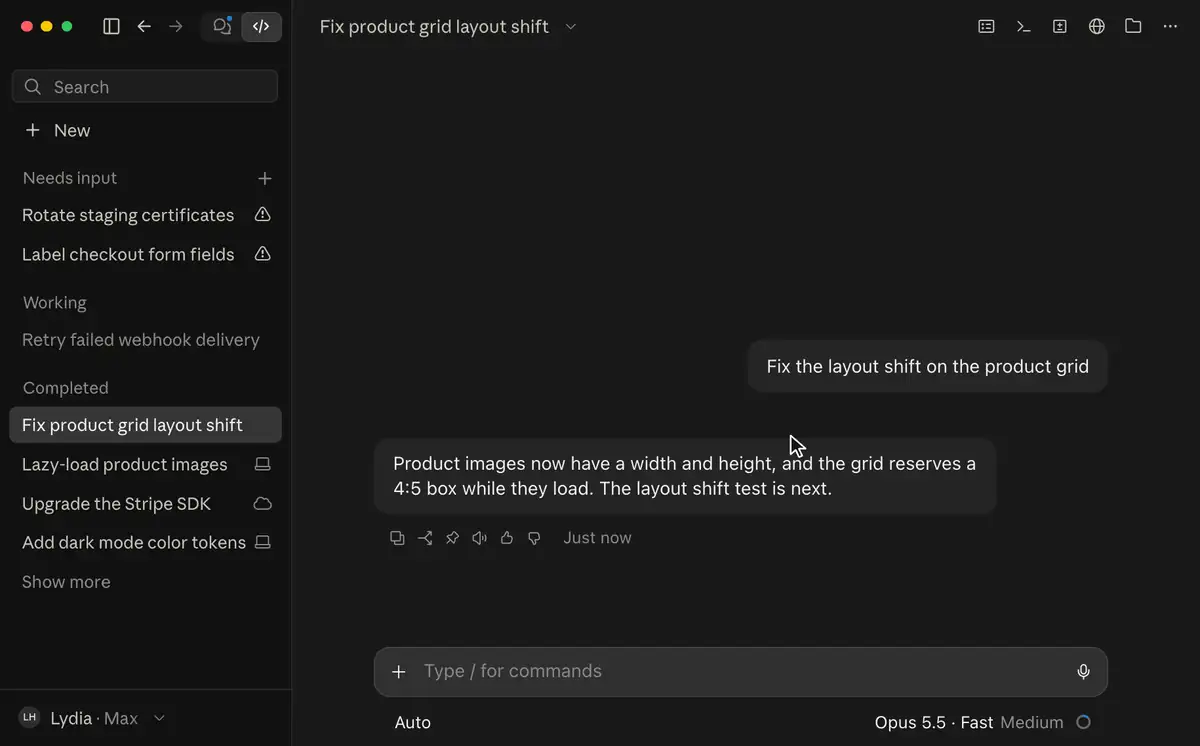Go forward with the right arrow
Viewport: 1200px width, 746px height.
click(x=176, y=27)
